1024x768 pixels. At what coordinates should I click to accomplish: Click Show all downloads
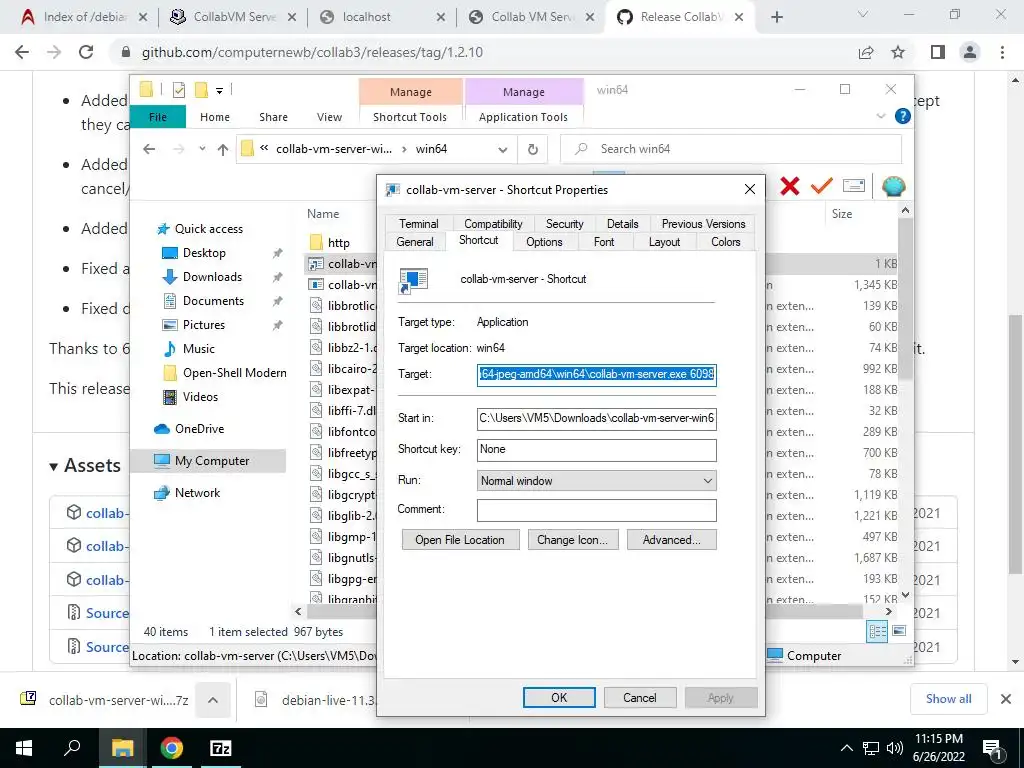click(x=948, y=699)
